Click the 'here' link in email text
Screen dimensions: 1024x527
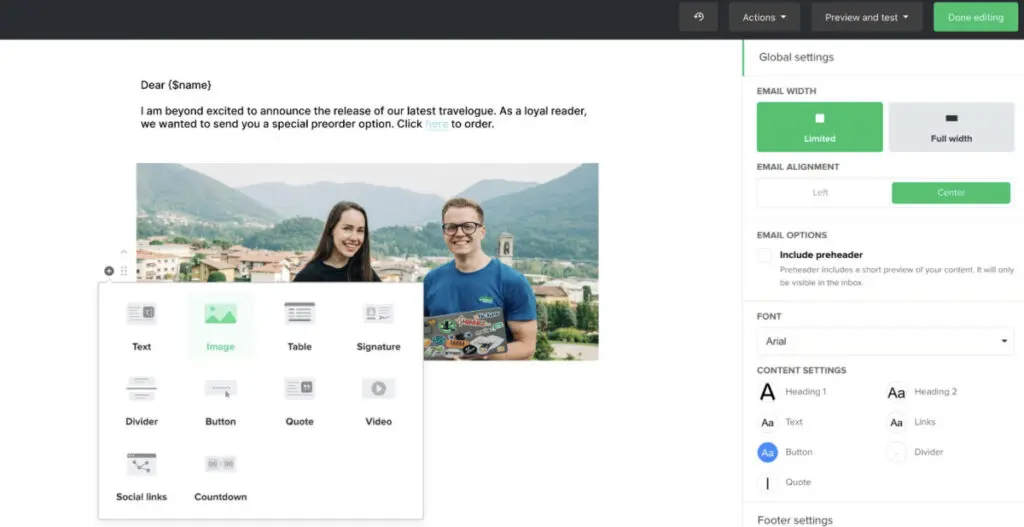pos(436,124)
